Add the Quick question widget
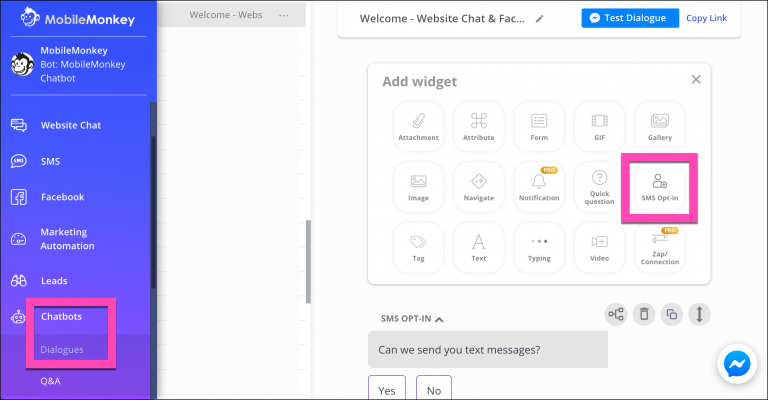This screenshot has width=768, height=400. [600, 187]
